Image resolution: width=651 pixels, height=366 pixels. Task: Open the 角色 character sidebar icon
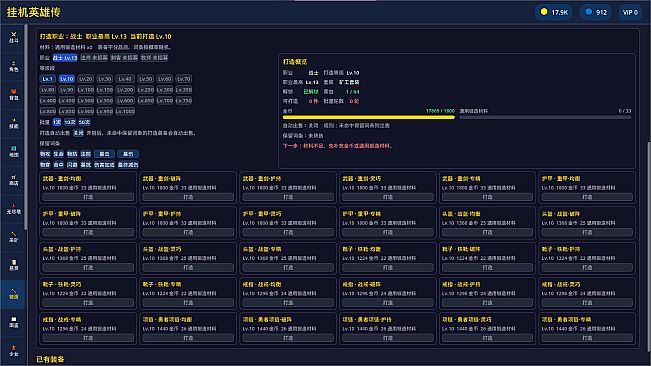[13, 66]
